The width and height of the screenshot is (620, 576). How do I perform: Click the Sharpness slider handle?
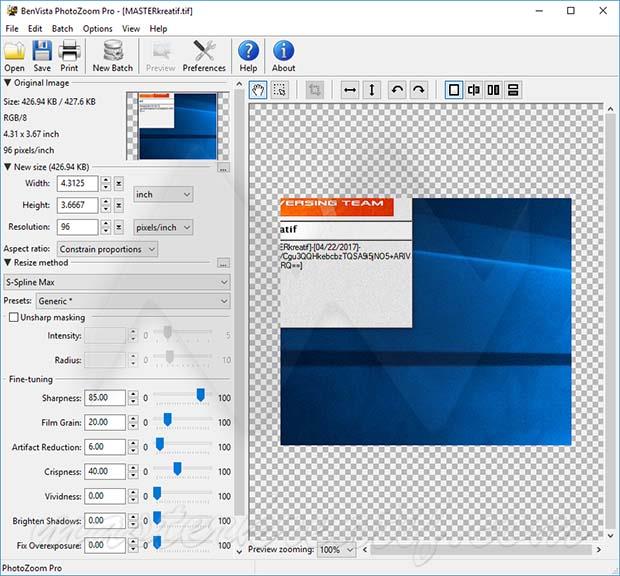(200, 395)
